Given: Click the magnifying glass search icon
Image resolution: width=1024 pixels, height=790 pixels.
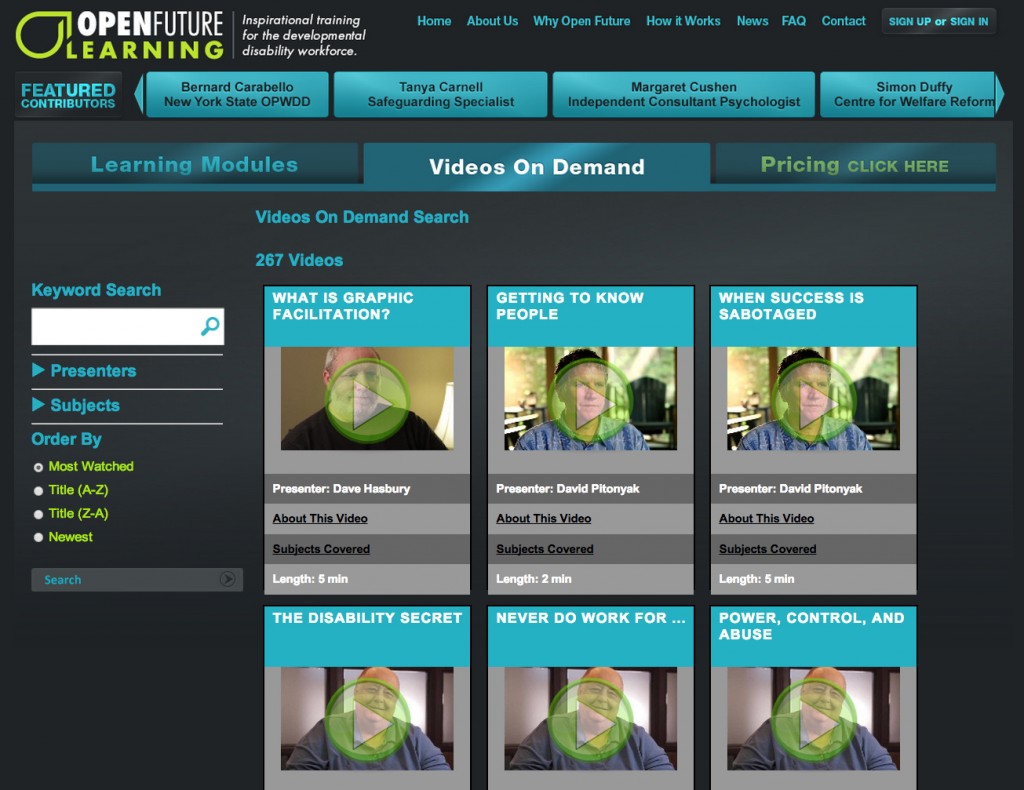Looking at the screenshot, I should coord(210,326).
